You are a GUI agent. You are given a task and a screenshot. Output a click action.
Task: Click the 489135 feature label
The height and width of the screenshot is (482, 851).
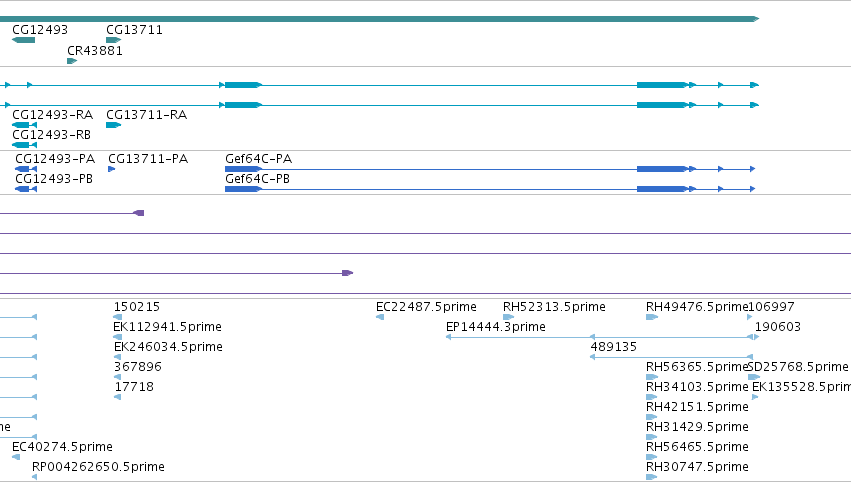pos(613,347)
